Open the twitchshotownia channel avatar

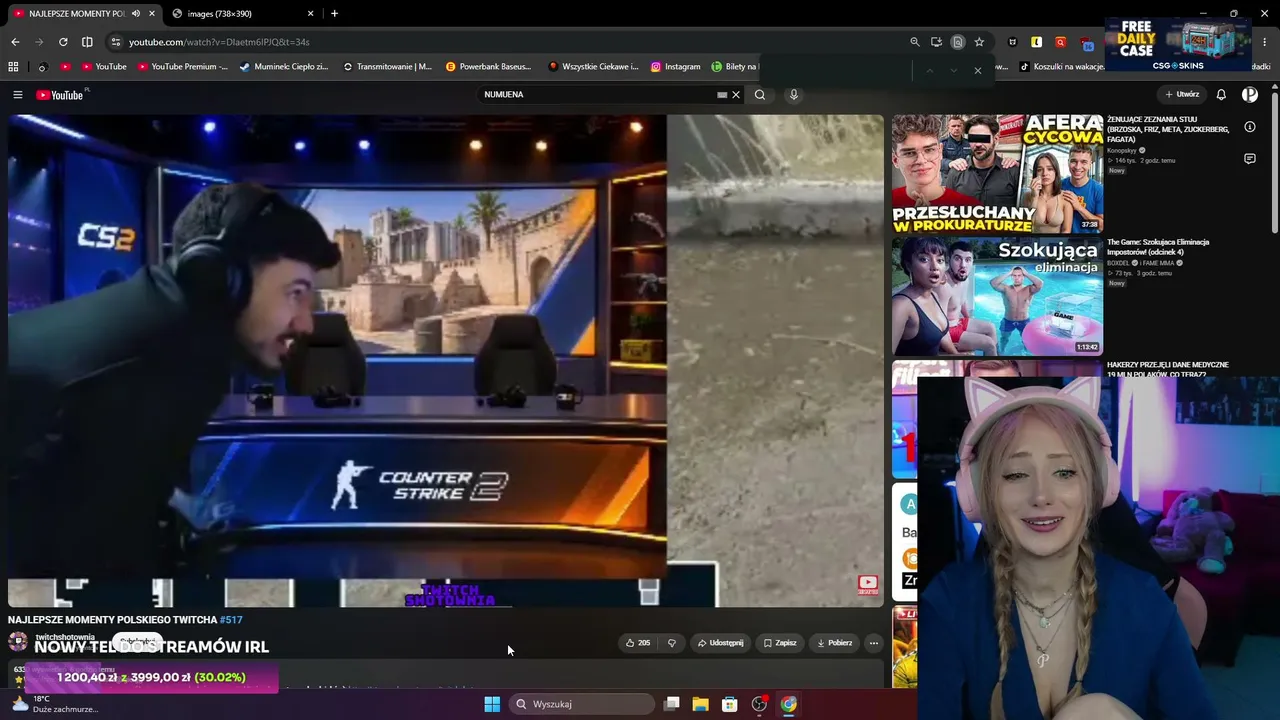coord(18,641)
